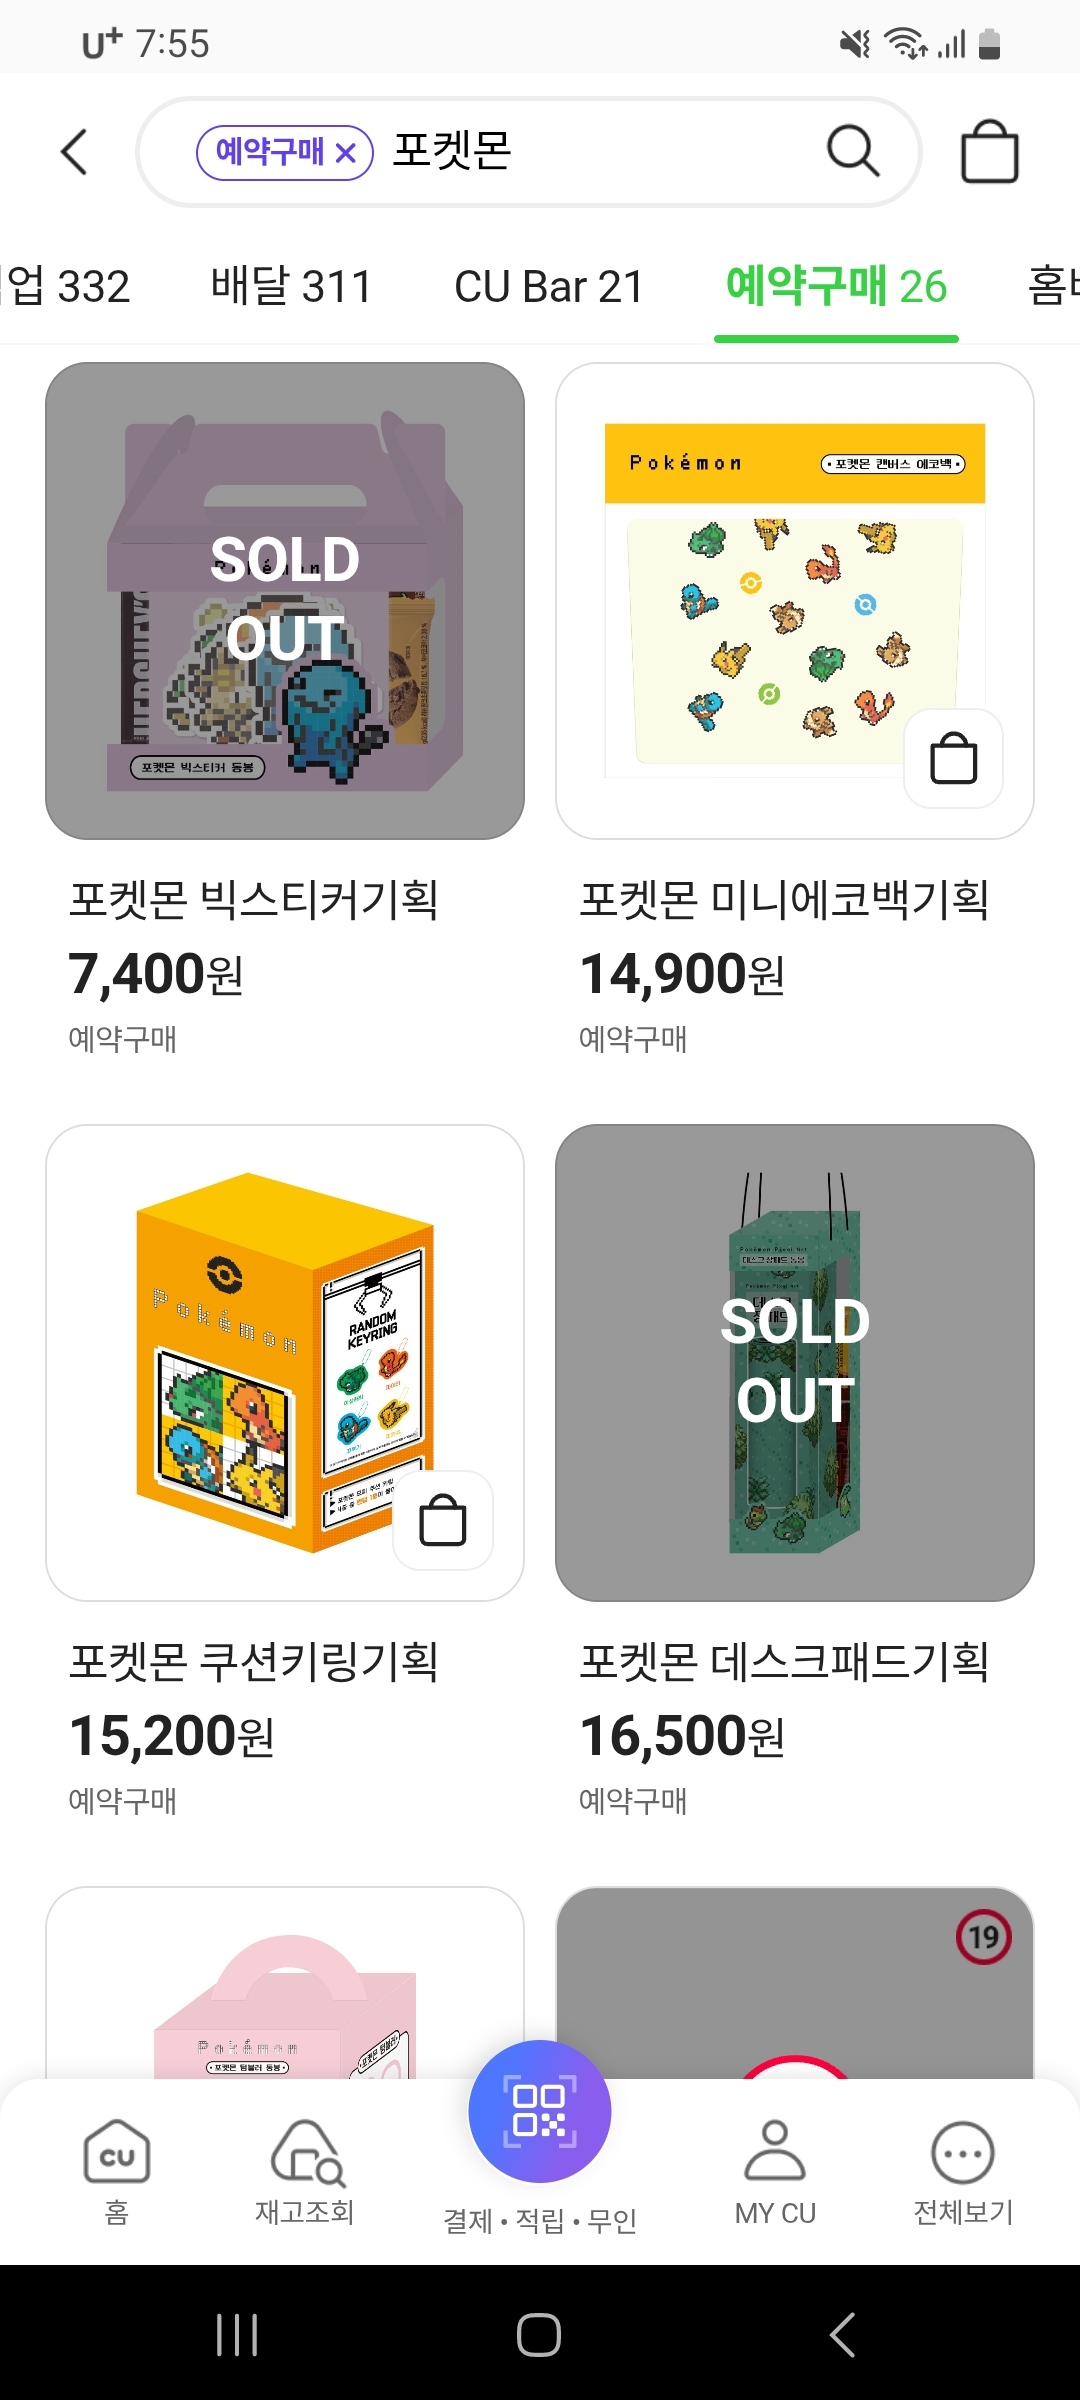The image size is (1080, 2400).
Task: Switch to the 배달 311 tab
Action: click(x=291, y=287)
